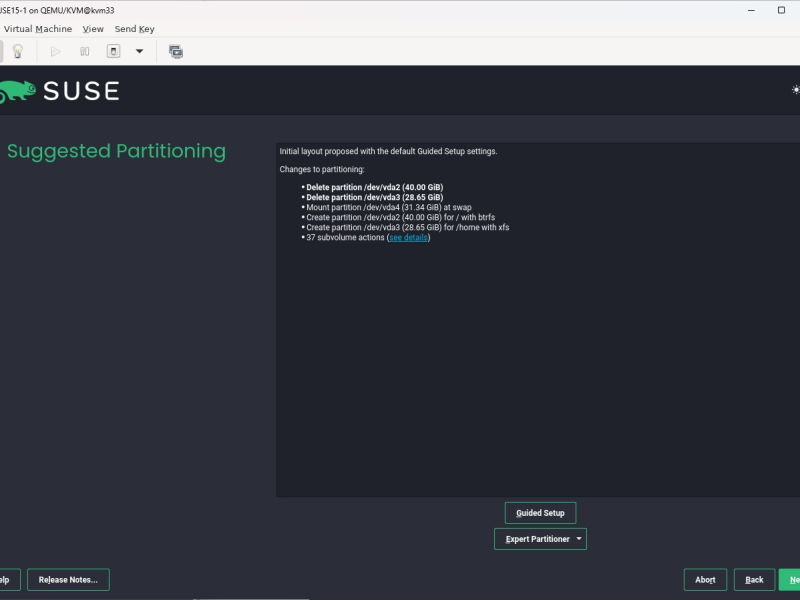Click the SUSE chameleon logo
The image size is (800, 600).
17,92
